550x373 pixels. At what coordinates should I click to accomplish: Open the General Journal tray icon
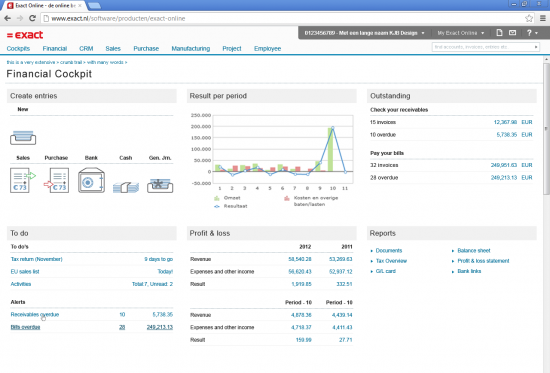[x=160, y=186]
